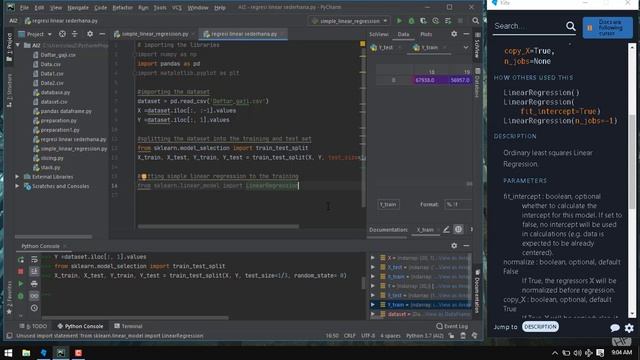Open PyCharm icon in the taskbar
This screenshot has height=360, width=640.
(61, 353)
